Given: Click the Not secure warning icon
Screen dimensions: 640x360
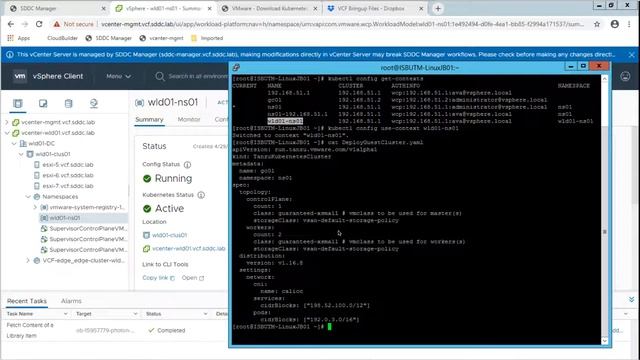Looking at the screenshot, I should point(57,24).
